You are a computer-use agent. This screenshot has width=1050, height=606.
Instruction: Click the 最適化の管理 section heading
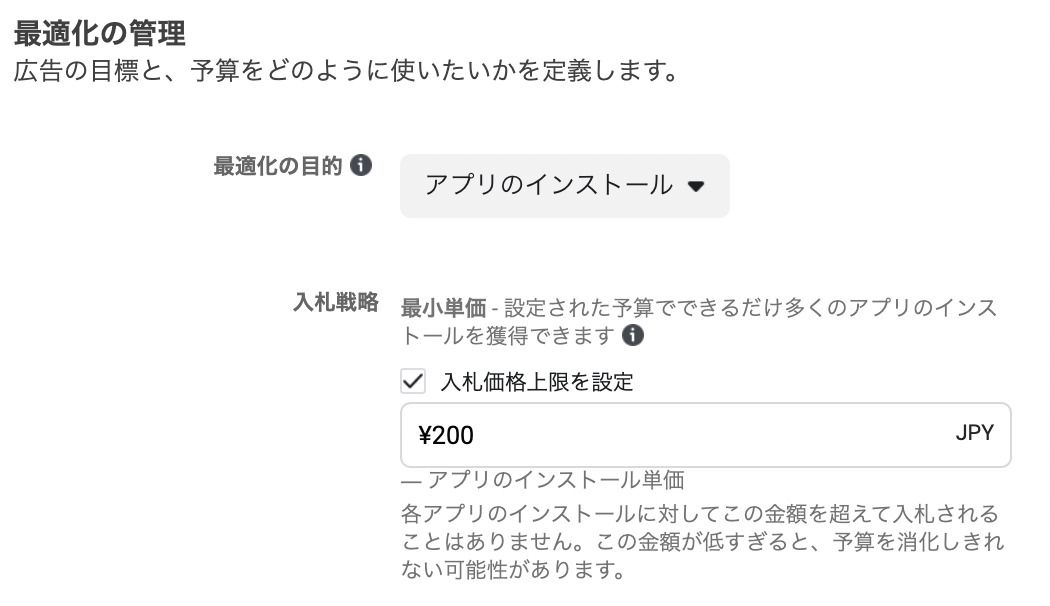(x=99, y=34)
